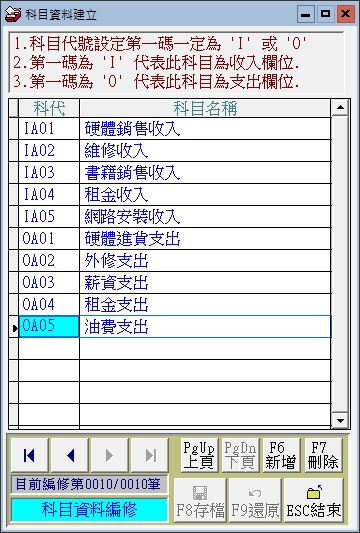Close the 科目資料建立 window
The width and height of the screenshot is (360, 533).
click(x=345, y=14)
